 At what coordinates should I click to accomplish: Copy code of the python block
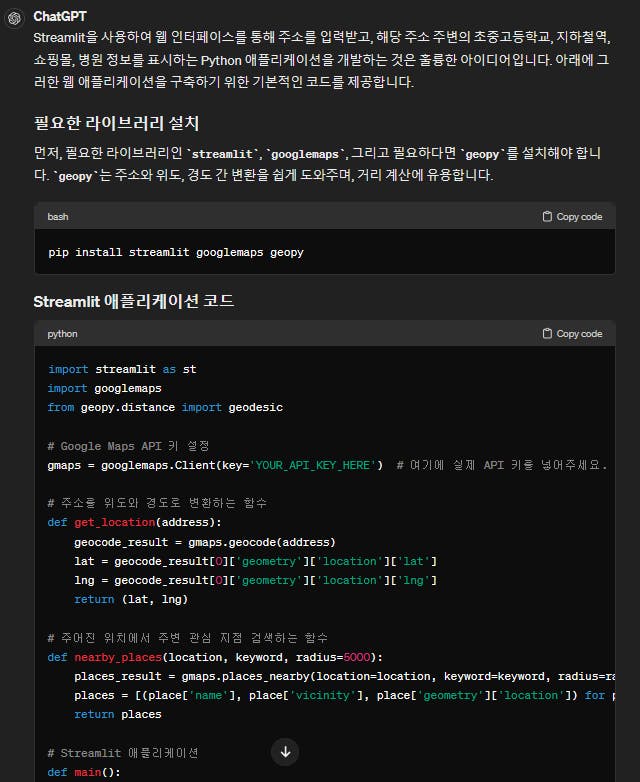coord(572,334)
